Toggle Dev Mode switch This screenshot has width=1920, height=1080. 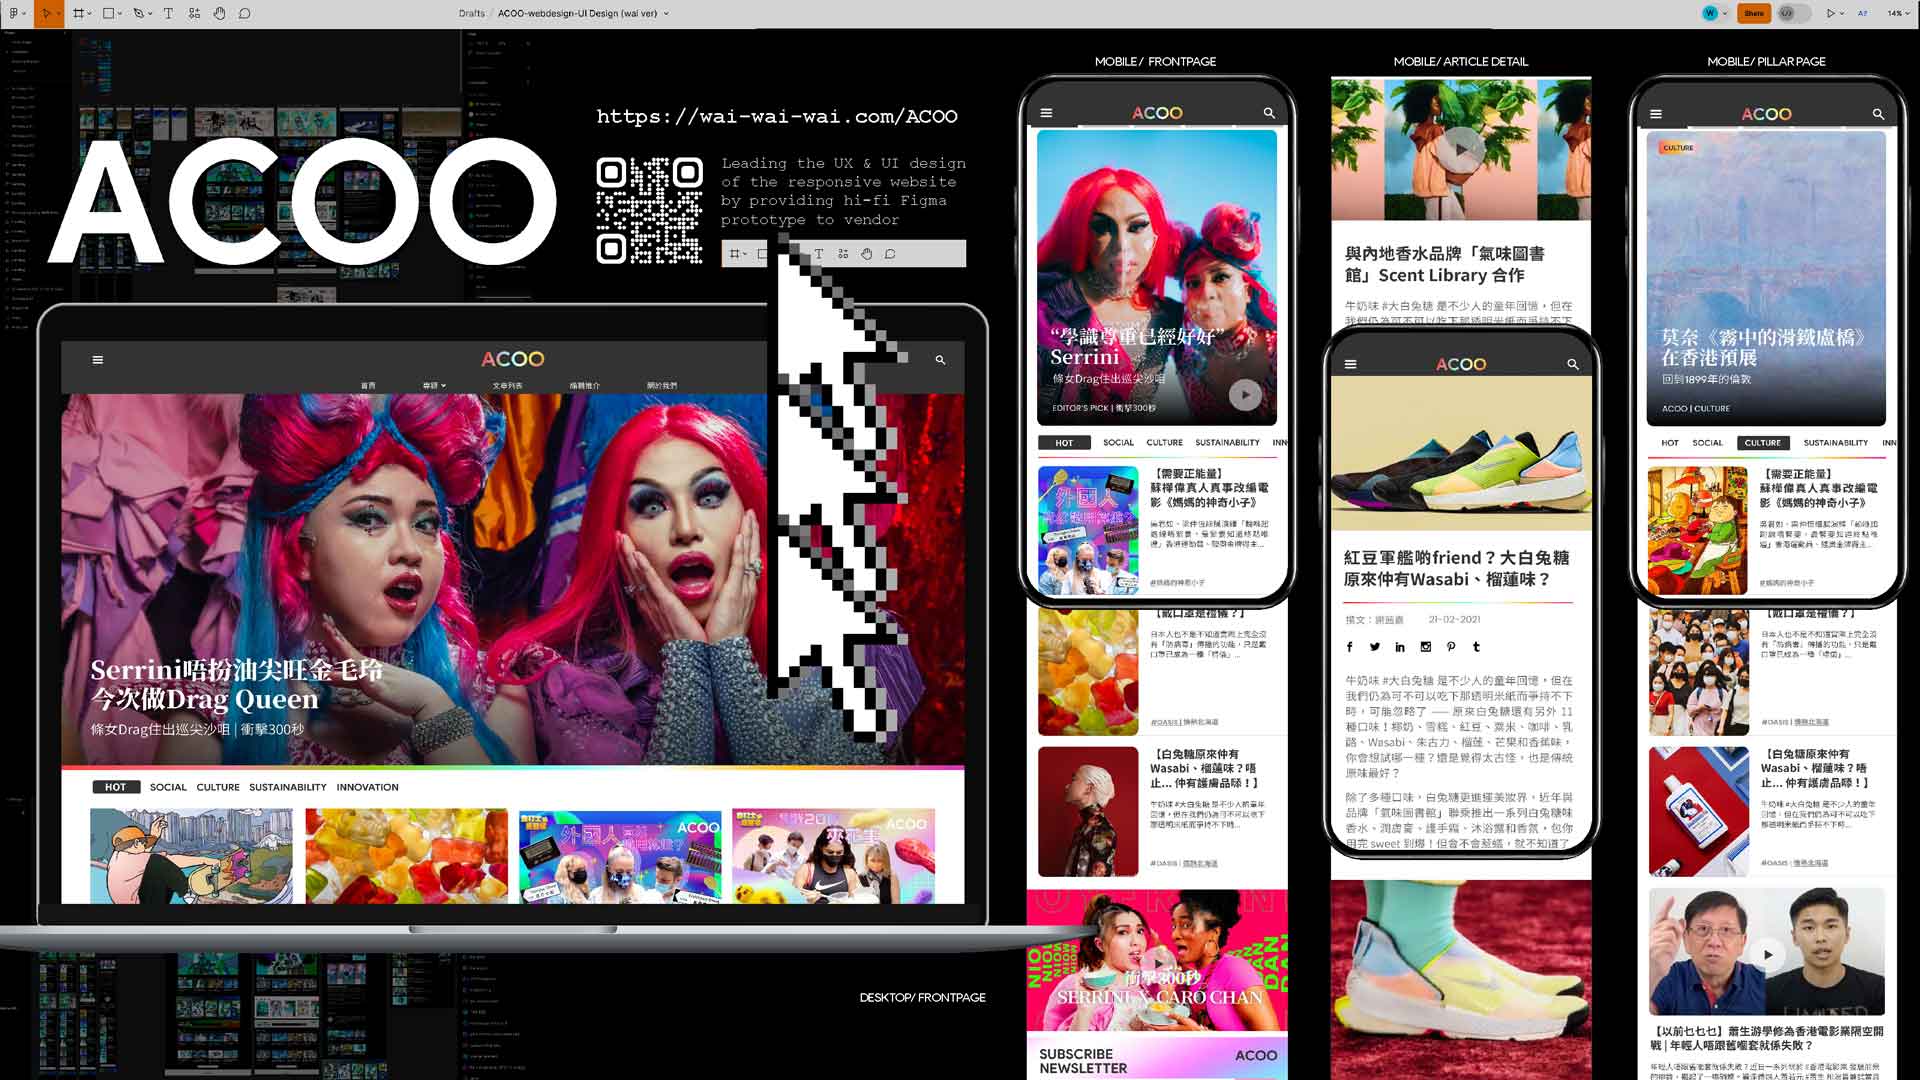1793,14
